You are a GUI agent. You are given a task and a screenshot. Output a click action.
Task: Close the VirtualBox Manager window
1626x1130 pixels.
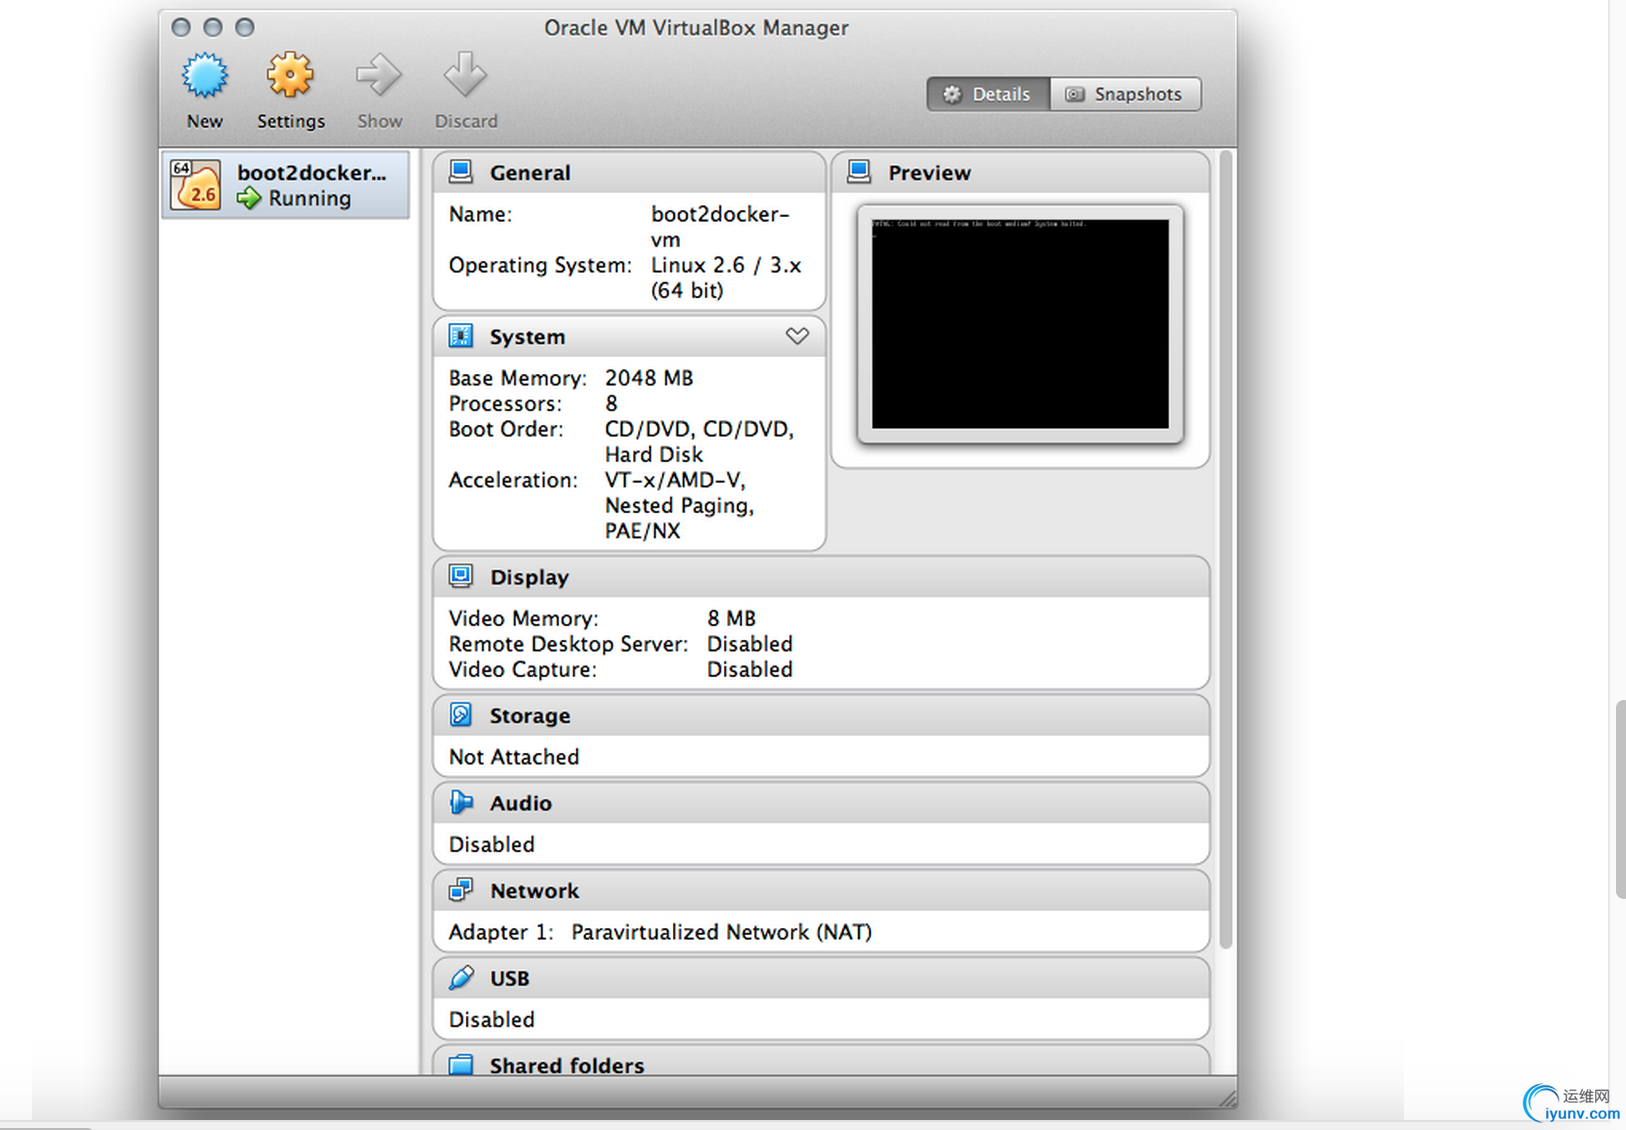pos(181,27)
